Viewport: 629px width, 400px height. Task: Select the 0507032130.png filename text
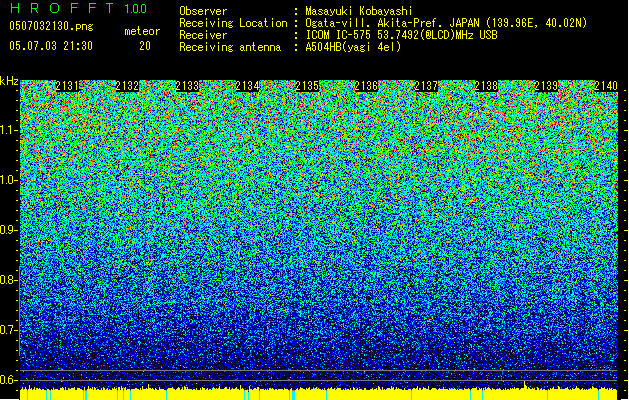point(51,26)
